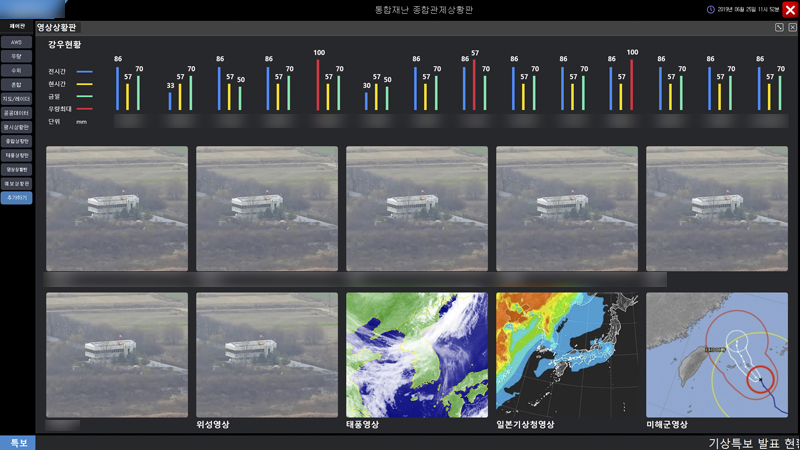The height and width of the screenshot is (450, 800).
Task: Select the 우량 sidebar button
Action: pos(16,56)
